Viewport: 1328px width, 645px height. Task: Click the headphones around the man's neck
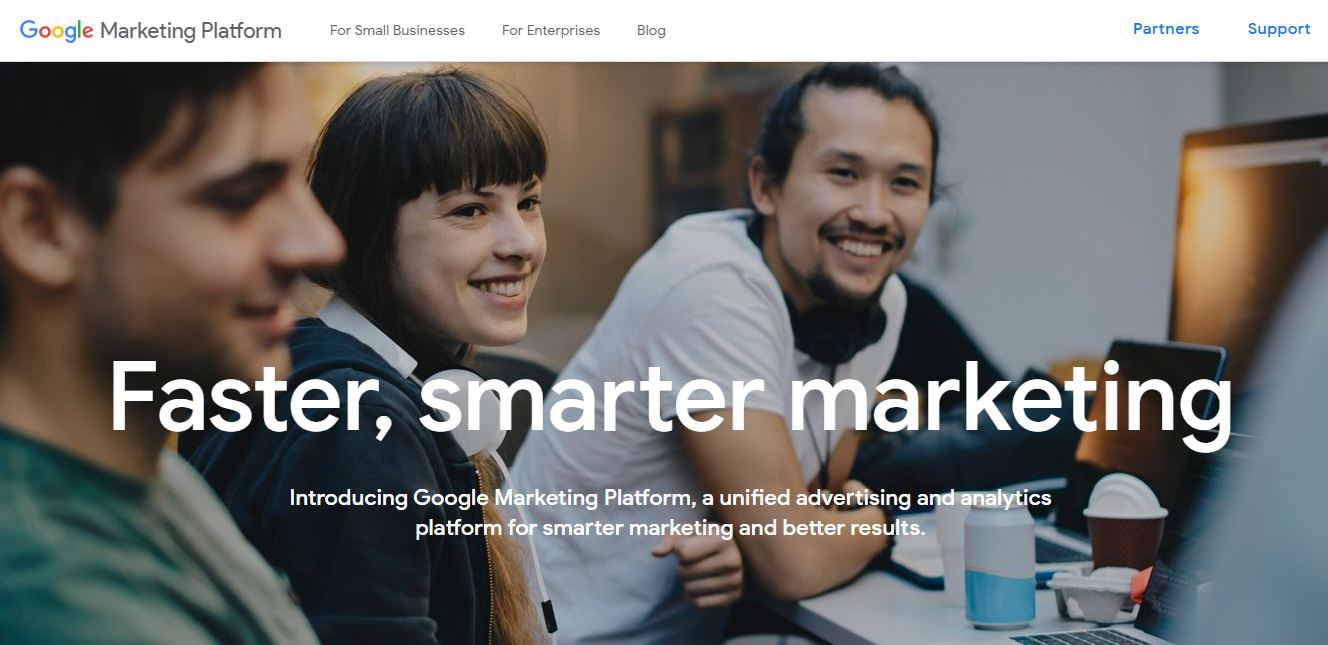(835, 320)
